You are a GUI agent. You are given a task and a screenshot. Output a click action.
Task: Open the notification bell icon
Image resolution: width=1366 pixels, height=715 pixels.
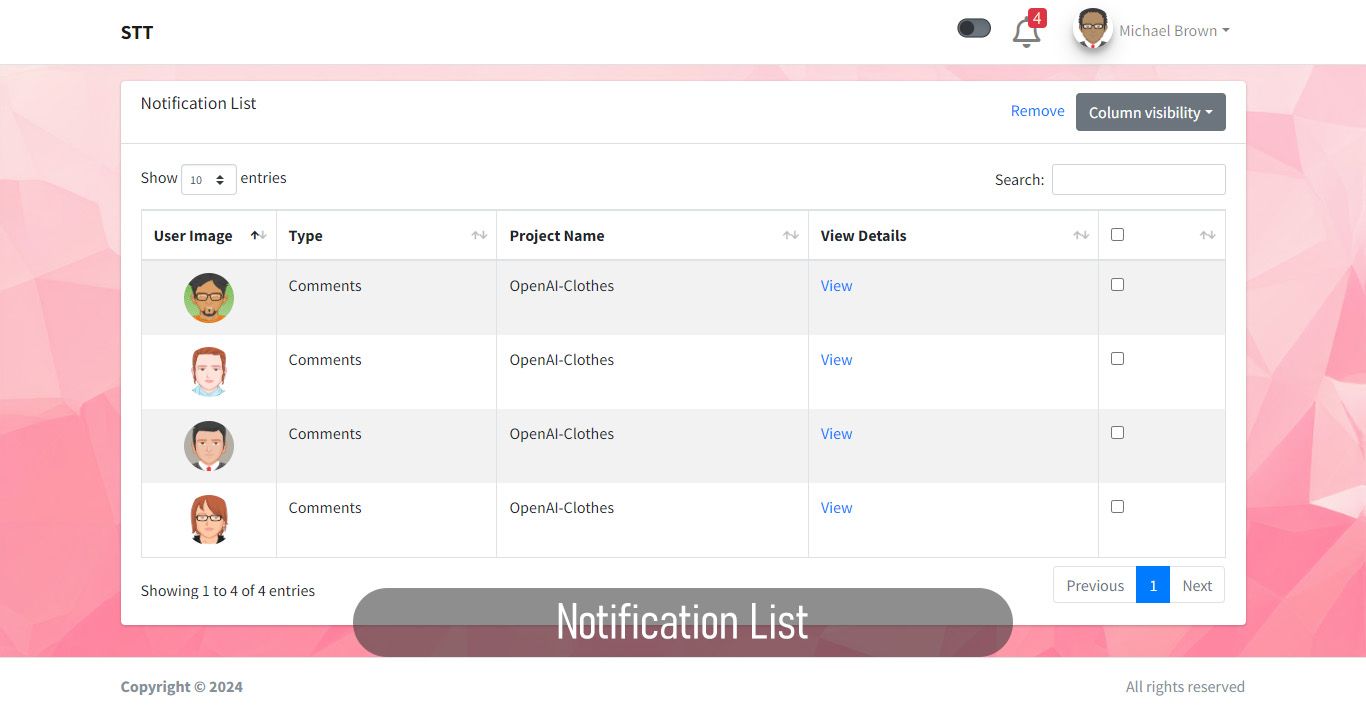pos(1026,33)
